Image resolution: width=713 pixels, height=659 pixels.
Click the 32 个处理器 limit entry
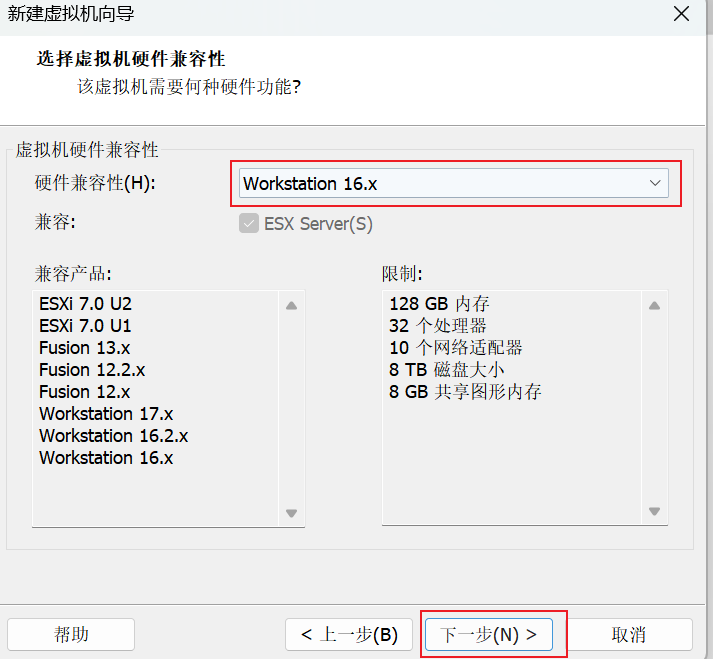[437, 326]
